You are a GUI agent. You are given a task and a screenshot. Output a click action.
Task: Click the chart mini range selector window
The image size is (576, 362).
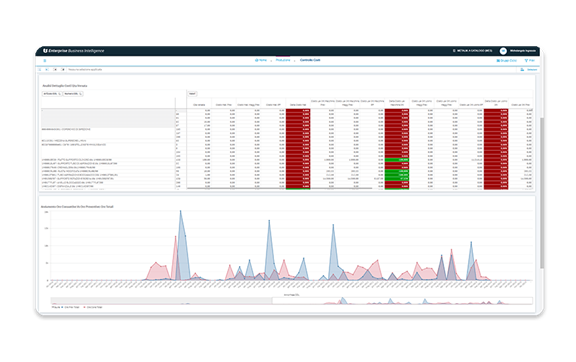[402, 301]
